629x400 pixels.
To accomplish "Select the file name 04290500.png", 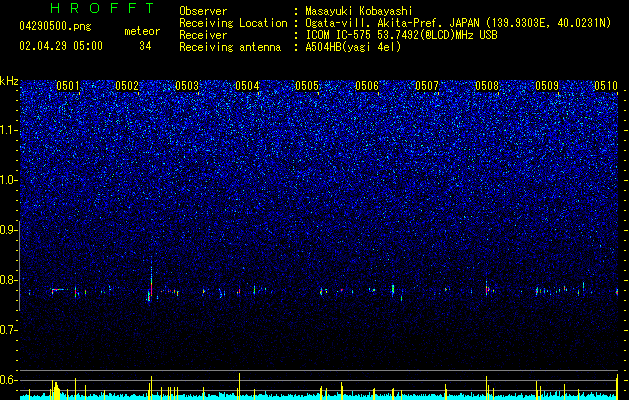I will pyautogui.click(x=55, y=27).
